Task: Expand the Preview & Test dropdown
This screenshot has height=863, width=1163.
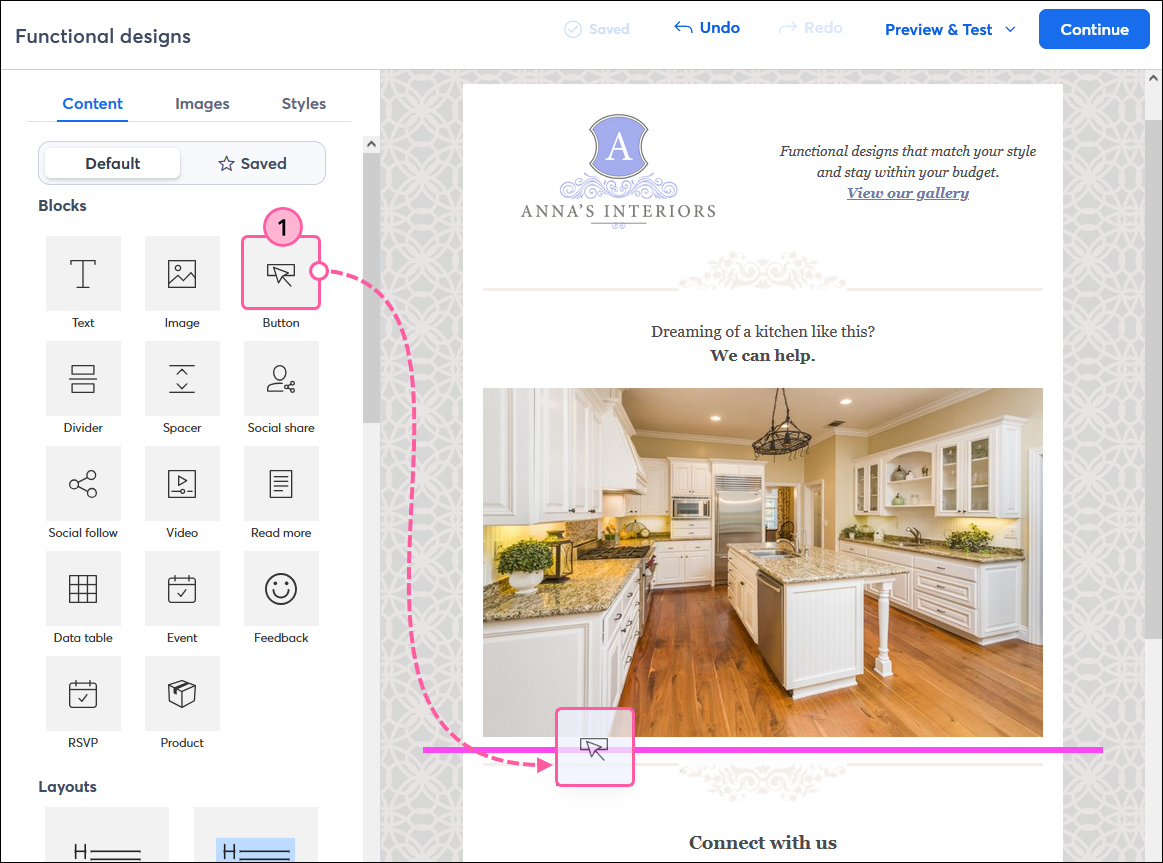Action: point(950,30)
